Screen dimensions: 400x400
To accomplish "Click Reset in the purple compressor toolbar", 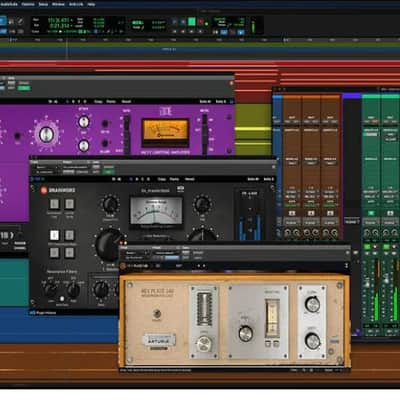I will [x=126, y=101].
